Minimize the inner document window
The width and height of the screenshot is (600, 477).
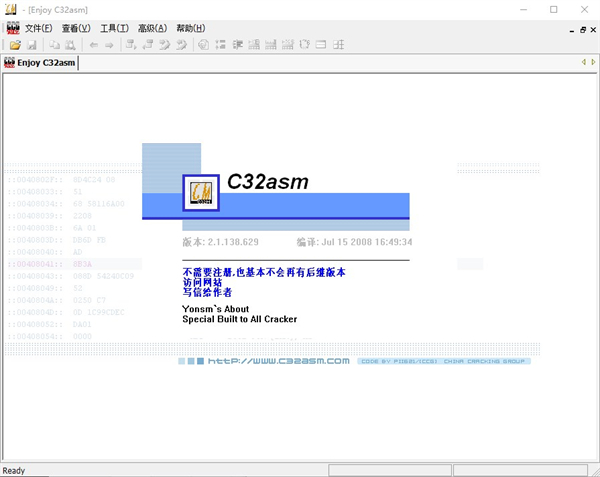coord(572,30)
